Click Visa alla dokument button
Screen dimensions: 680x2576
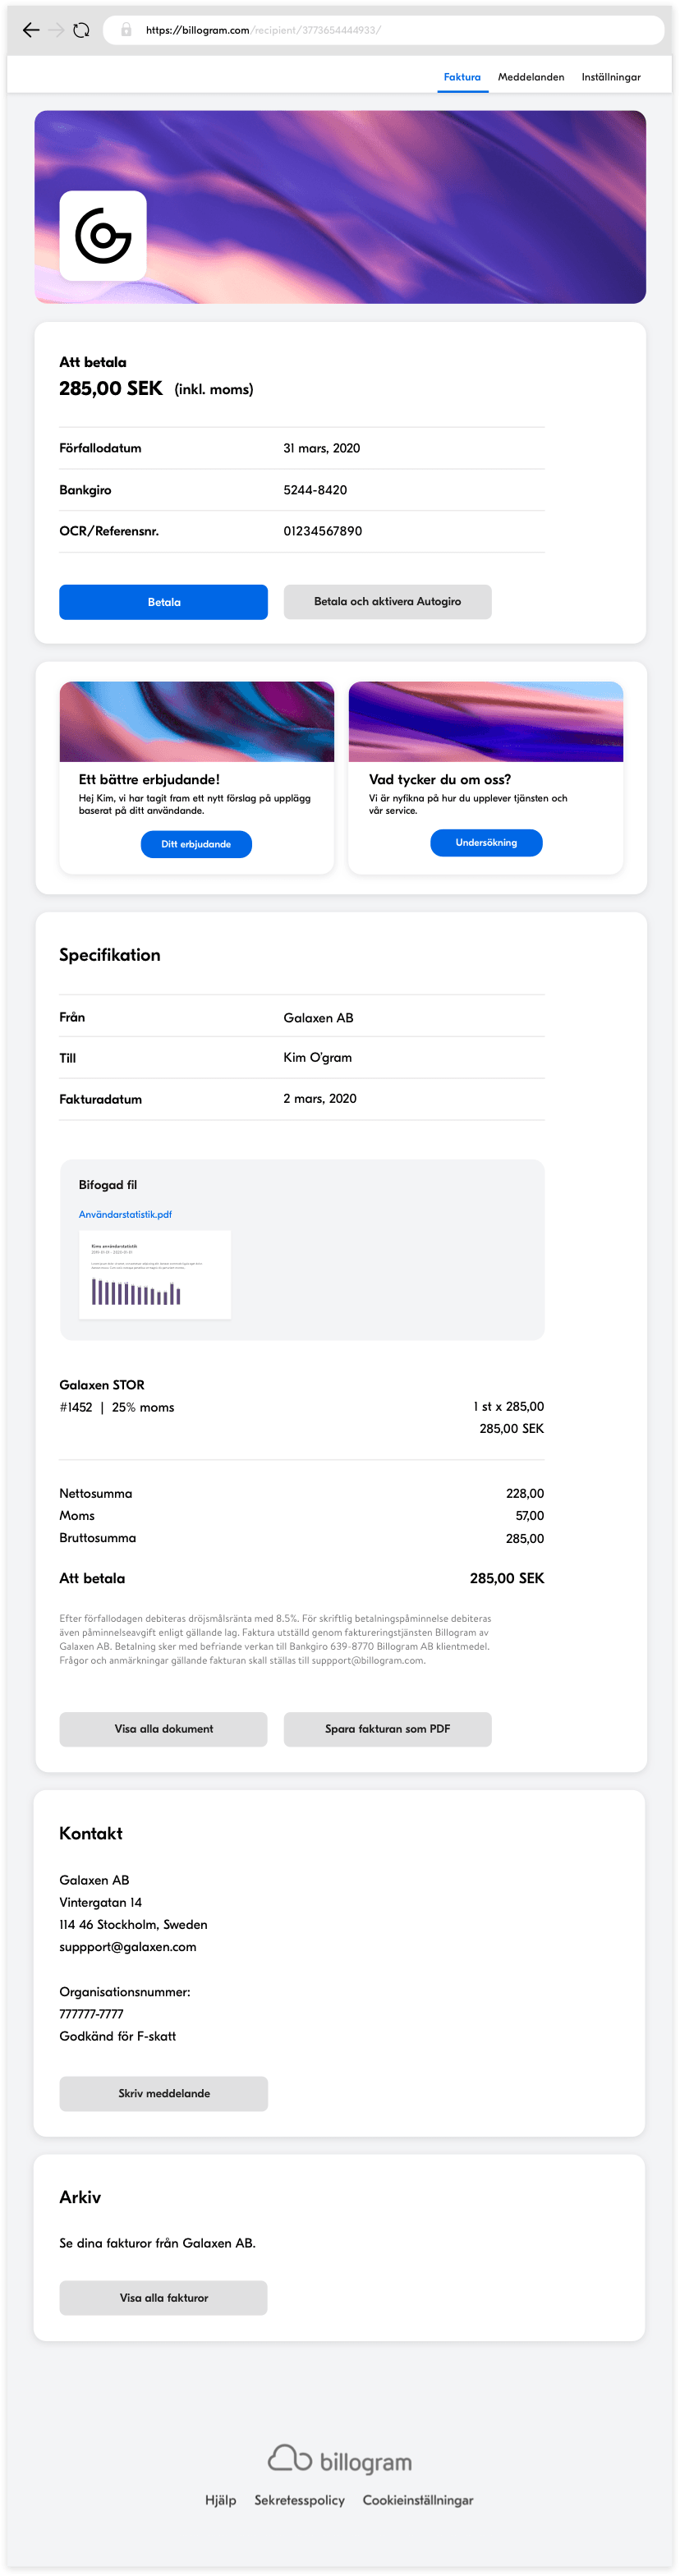click(163, 1729)
